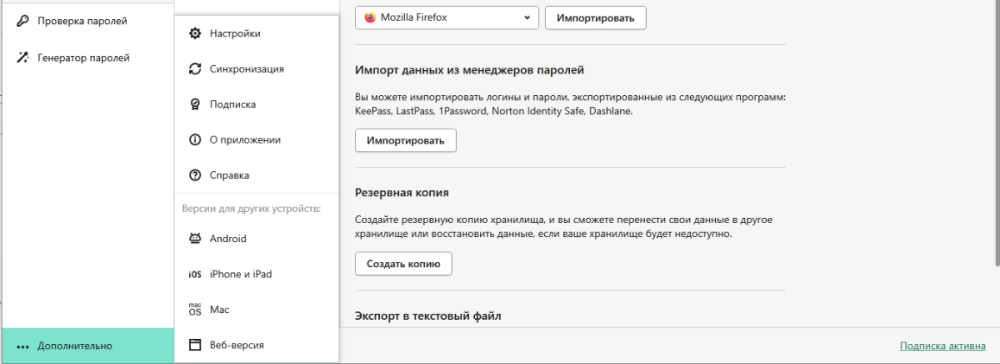Open Подписка menu entry
Image resolution: width=1000 pixels, height=364 pixels.
tap(256, 105)
